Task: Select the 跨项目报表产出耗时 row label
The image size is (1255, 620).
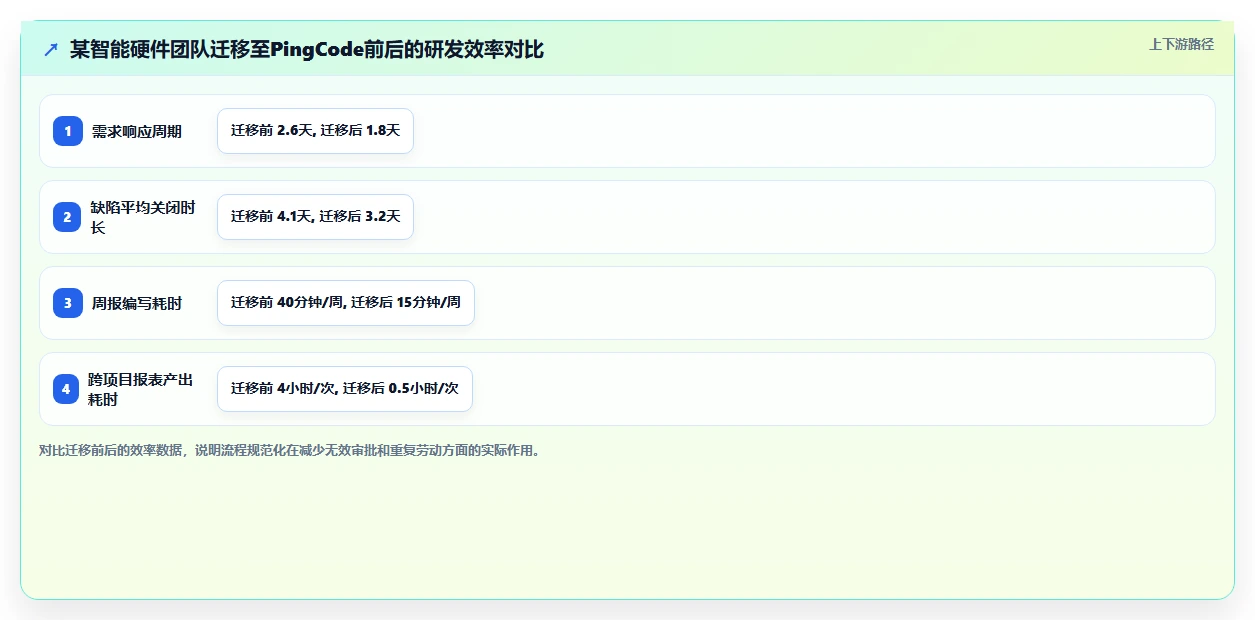Action: [141, 389]
